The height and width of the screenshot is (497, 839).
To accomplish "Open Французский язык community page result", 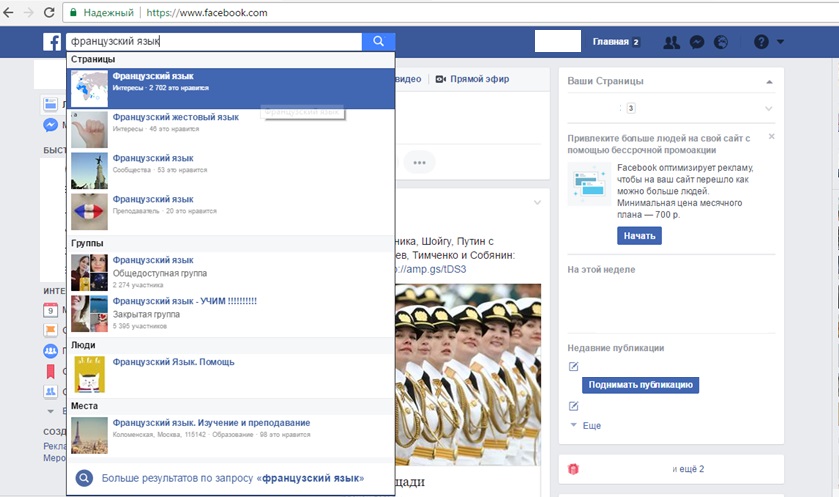I will point(231,171).
